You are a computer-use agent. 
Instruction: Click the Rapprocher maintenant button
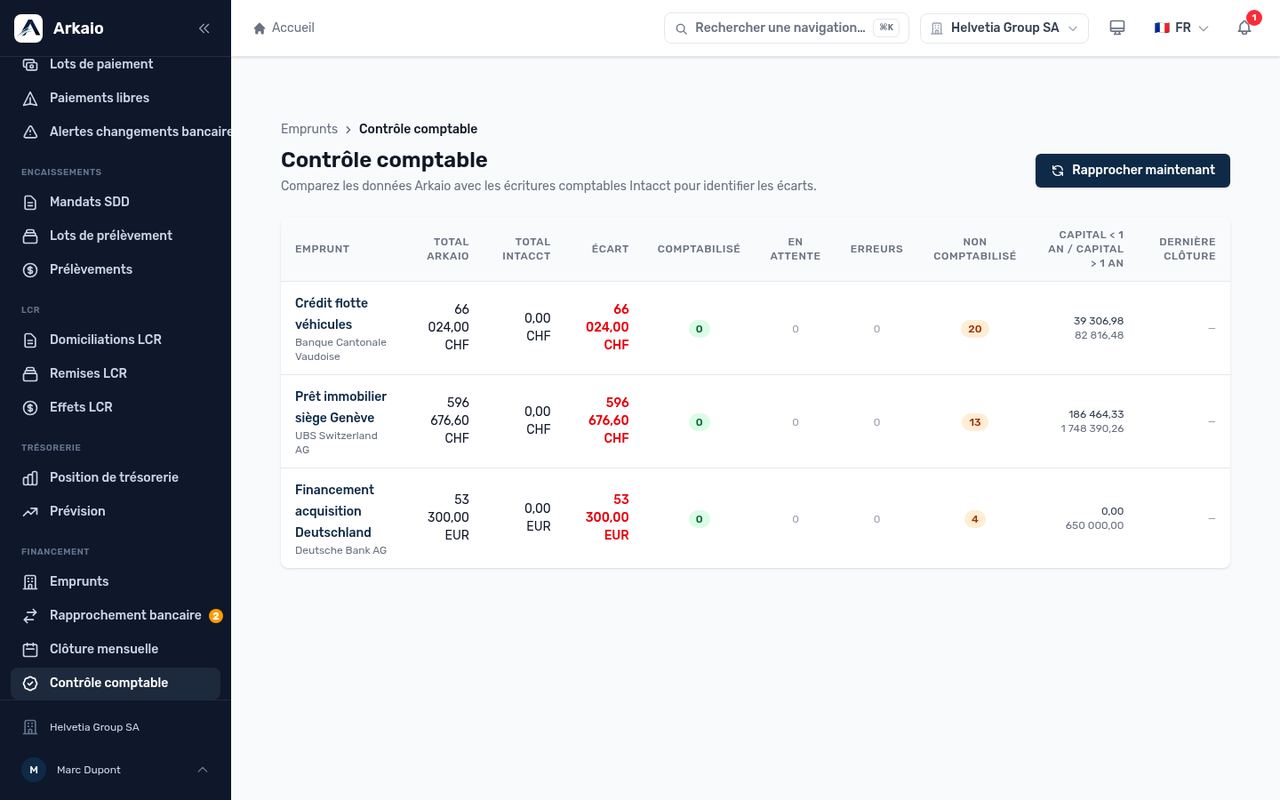pos(1132,171)
